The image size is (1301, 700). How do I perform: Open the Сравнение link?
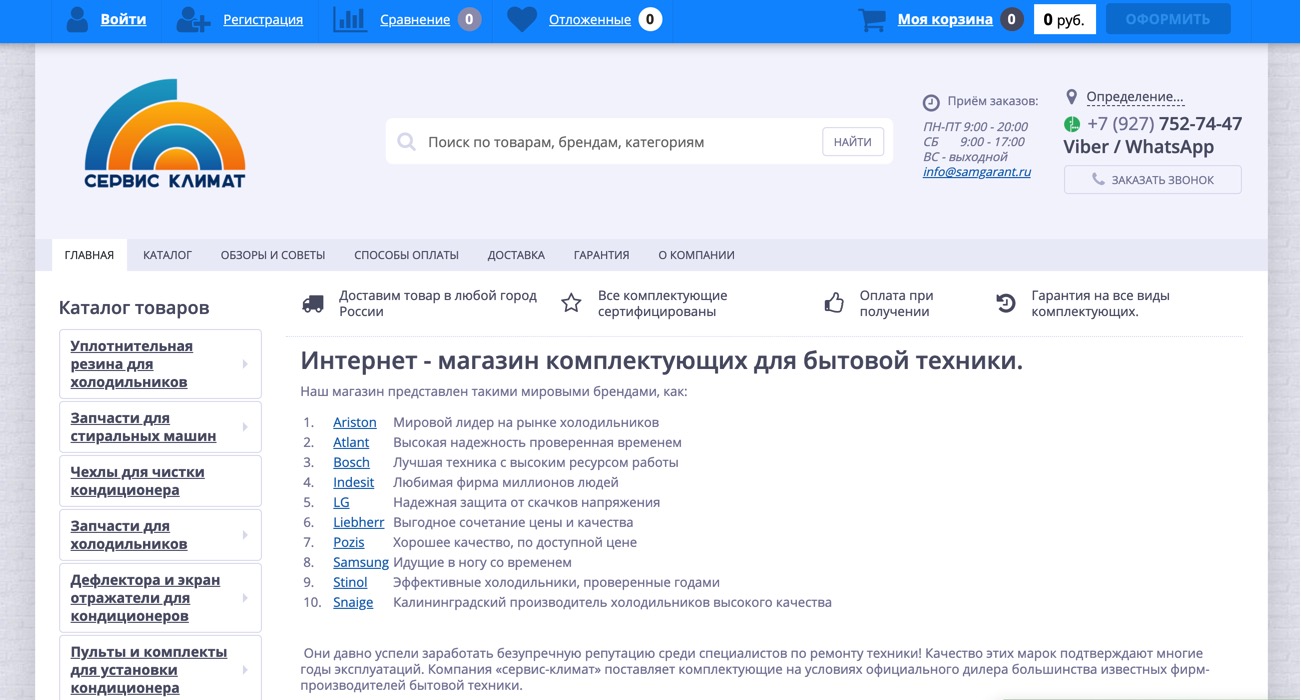click(x=415, y=19)
